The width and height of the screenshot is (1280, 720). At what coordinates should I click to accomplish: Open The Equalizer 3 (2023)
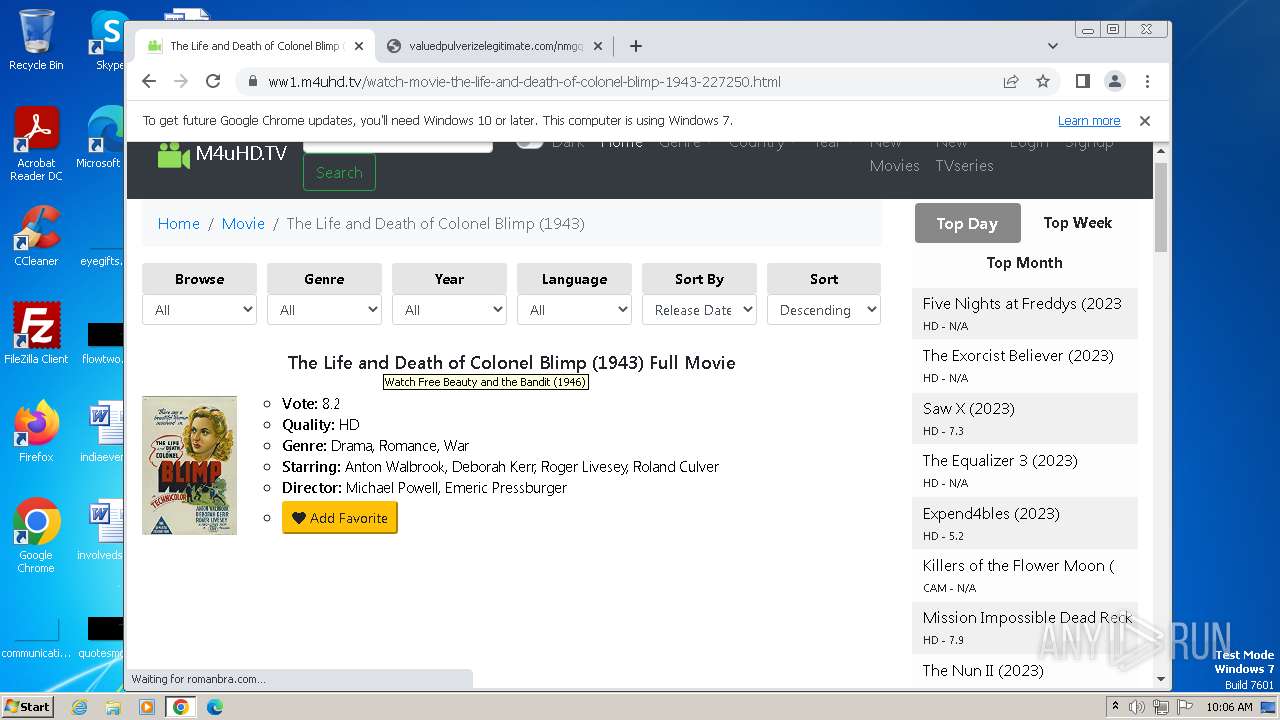coord(1000,460)
